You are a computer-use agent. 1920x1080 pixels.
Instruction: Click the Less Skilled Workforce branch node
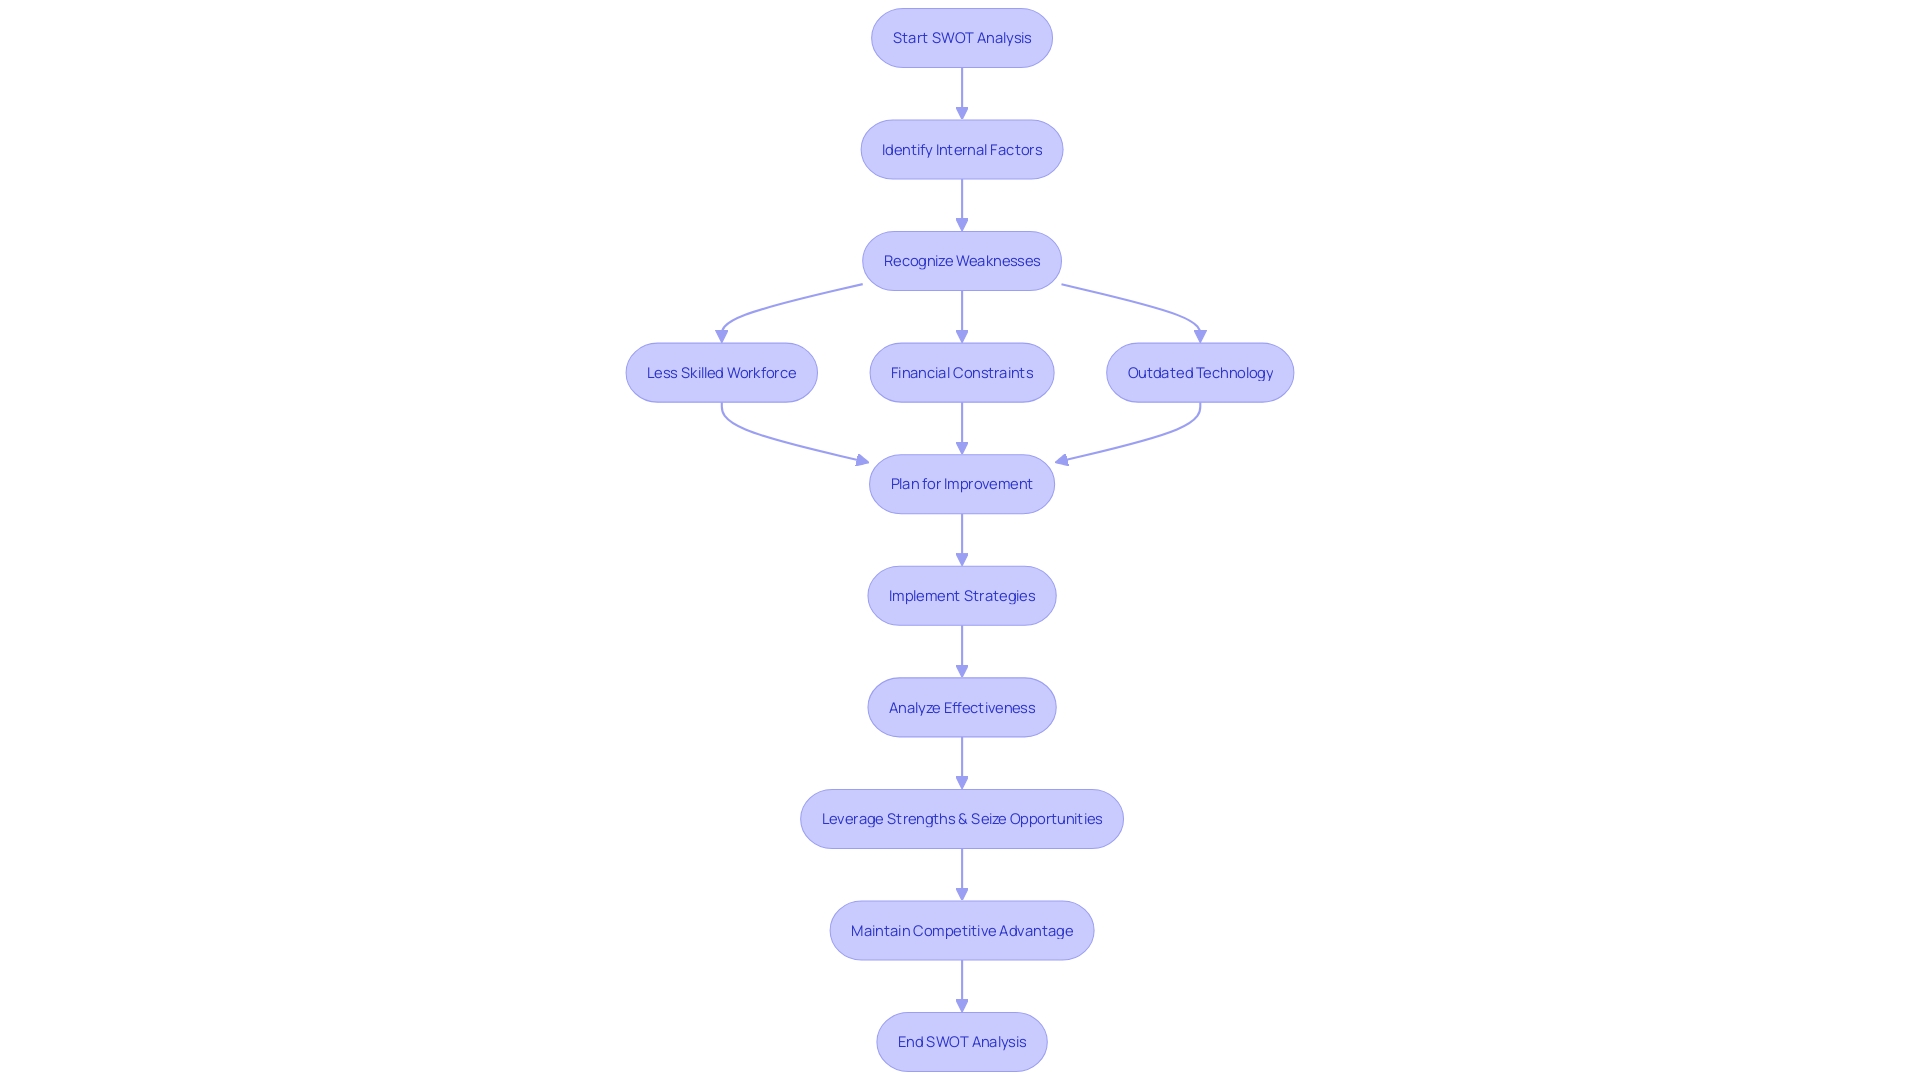point(721,372)
